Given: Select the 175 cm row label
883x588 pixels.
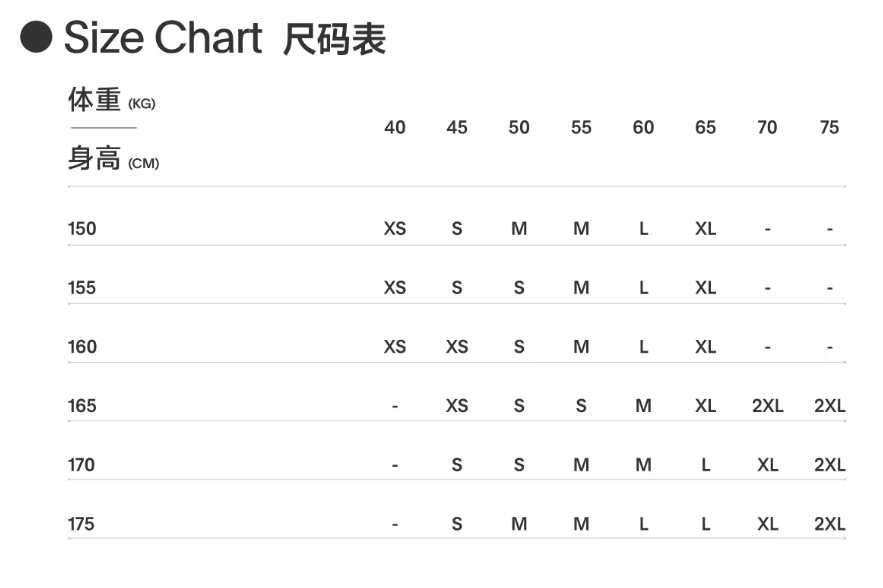Looking at the screenshot, I should point(81,524).
